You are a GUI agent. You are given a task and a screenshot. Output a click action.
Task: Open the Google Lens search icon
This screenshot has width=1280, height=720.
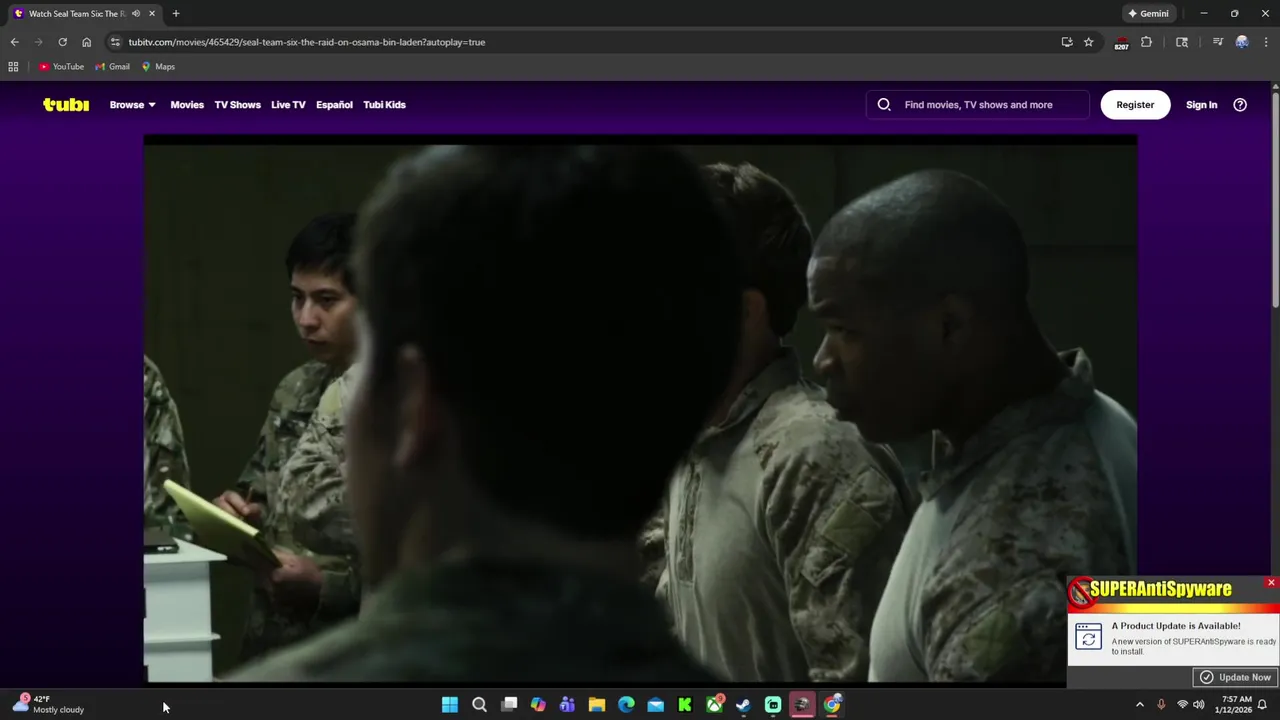[1182, 42]
